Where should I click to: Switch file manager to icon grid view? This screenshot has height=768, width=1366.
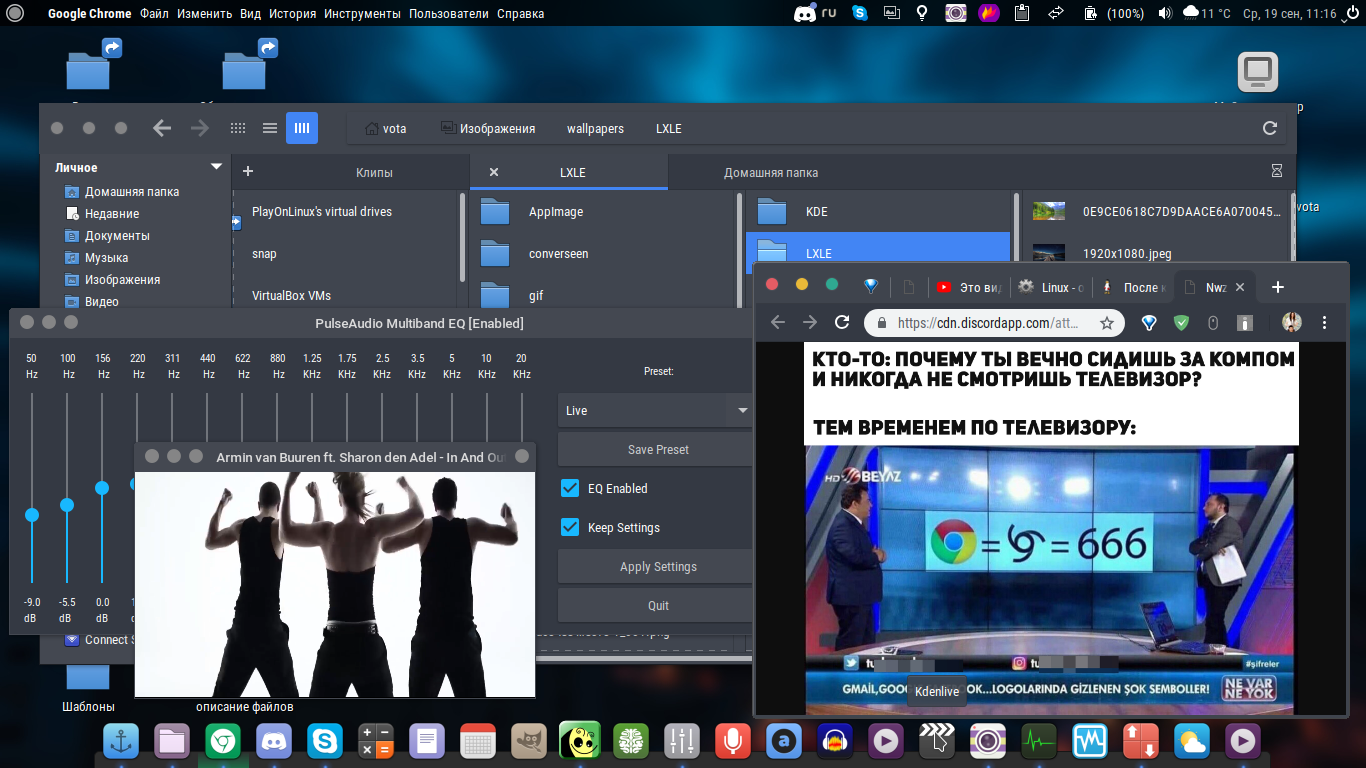(x=238, y=128)
